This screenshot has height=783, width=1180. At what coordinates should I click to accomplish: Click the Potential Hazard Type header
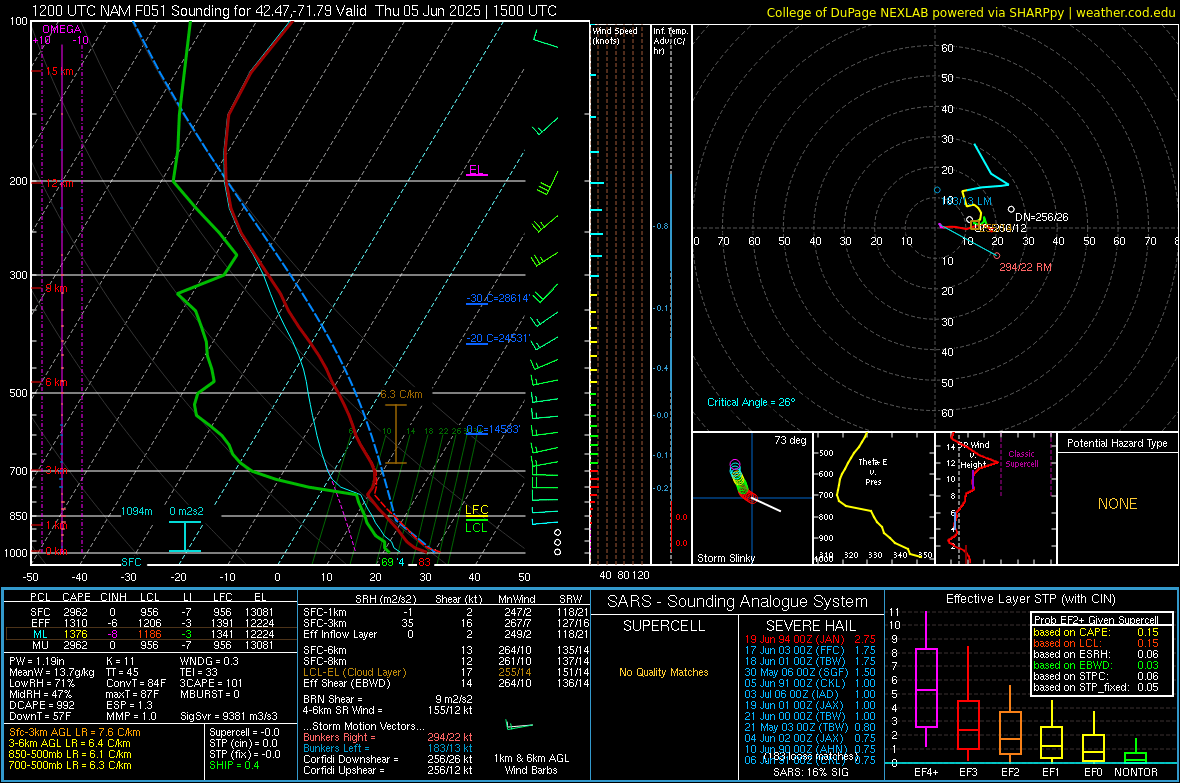click(1118, 443)
